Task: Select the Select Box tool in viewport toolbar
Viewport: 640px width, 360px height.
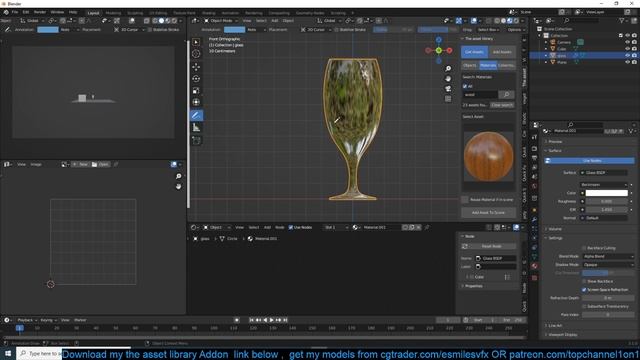Action: point(196,42)
